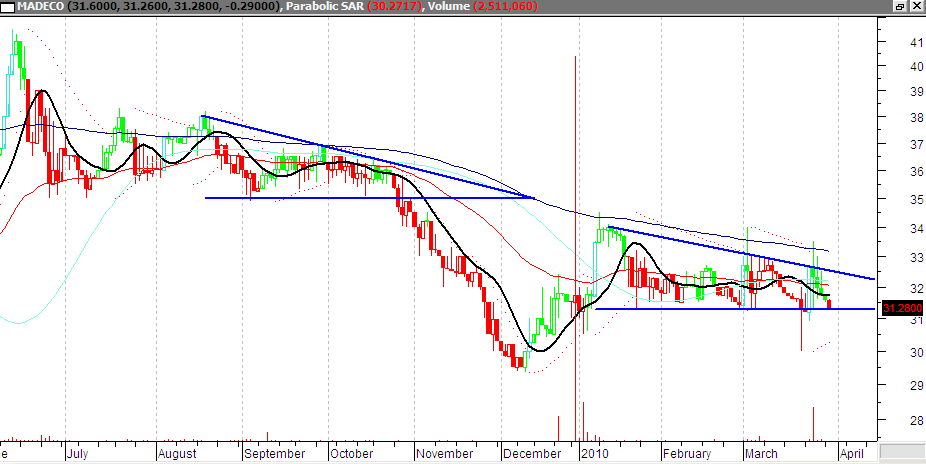Screen dimensions: 926x464
Task: Select the descending blue trendline starting January 2010
Action: tap(741, 253)
